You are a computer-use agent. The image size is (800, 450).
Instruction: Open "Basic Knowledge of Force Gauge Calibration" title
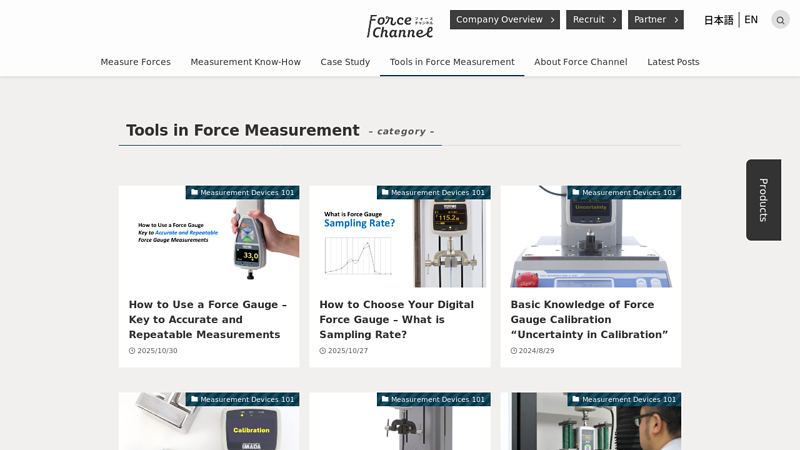pyautogui.click(x=589, y=319)
